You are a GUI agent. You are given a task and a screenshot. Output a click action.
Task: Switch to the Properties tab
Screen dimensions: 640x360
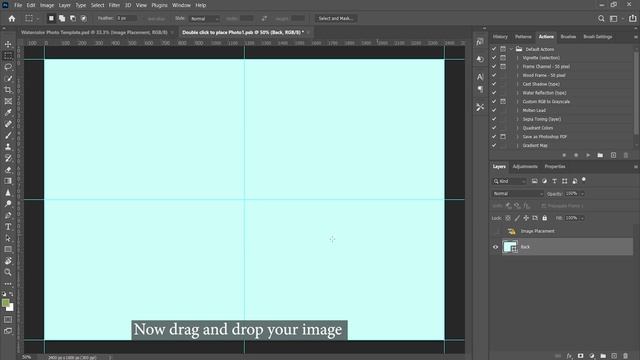[555, 167]
